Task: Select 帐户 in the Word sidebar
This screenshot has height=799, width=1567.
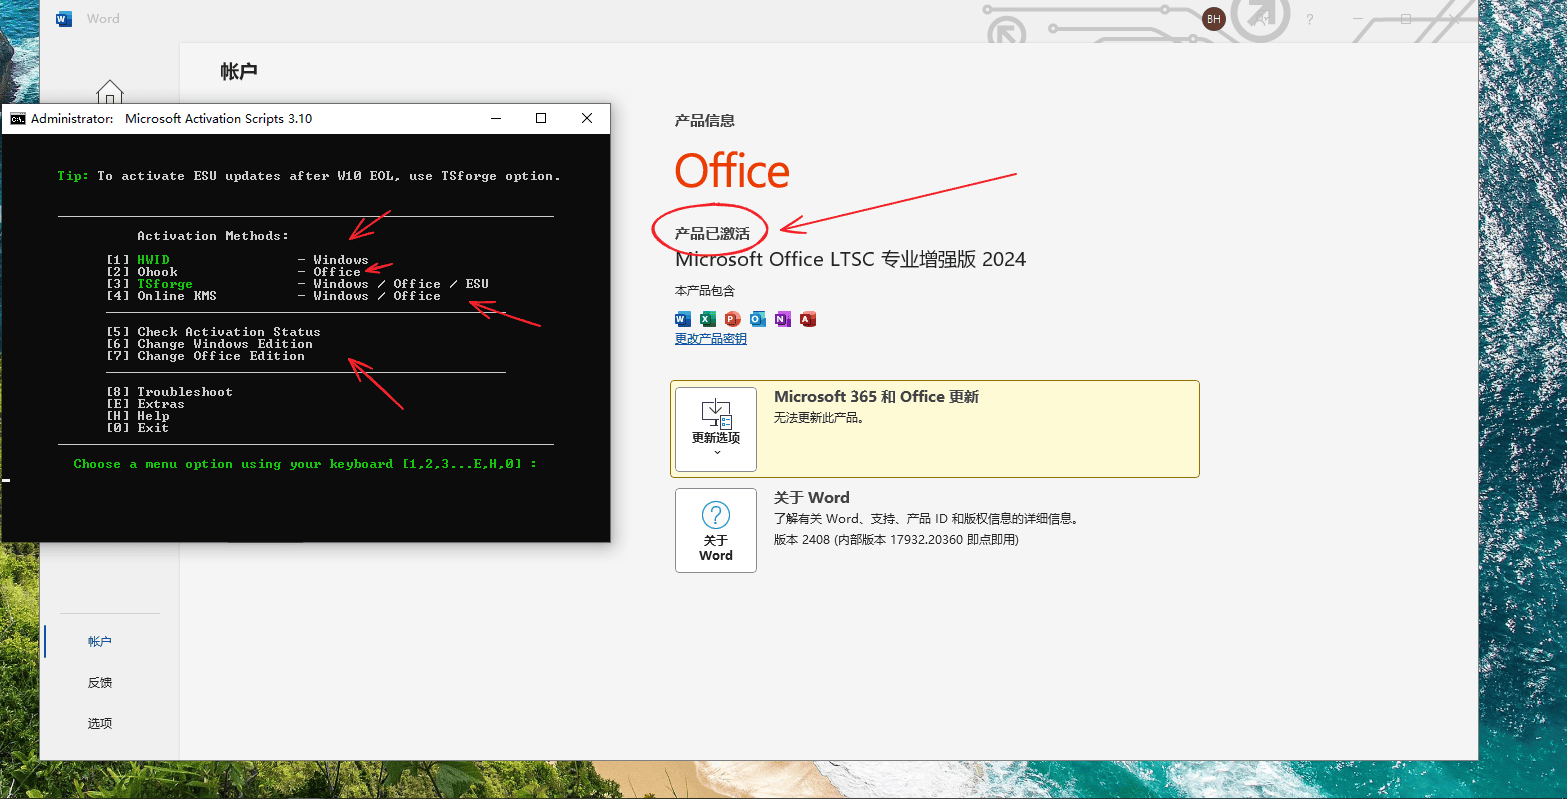Action: (x=100, y=642)
